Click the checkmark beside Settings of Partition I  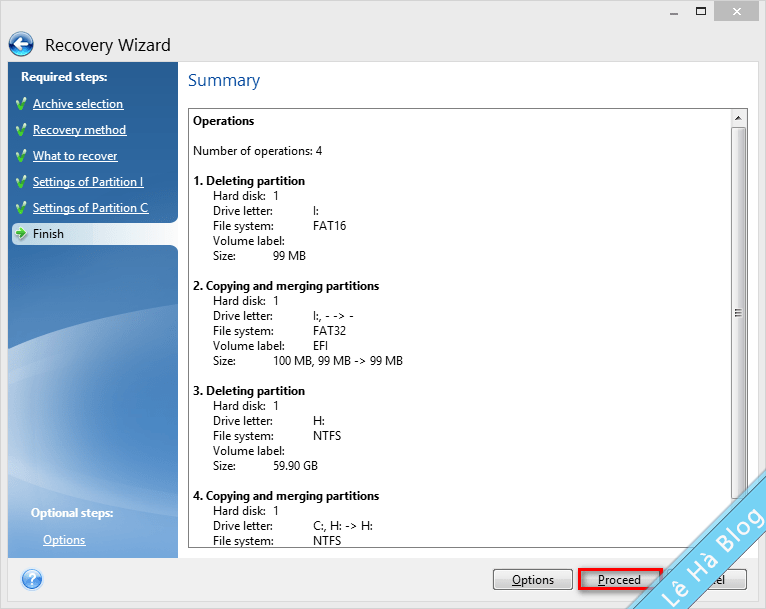coord(21,182)
